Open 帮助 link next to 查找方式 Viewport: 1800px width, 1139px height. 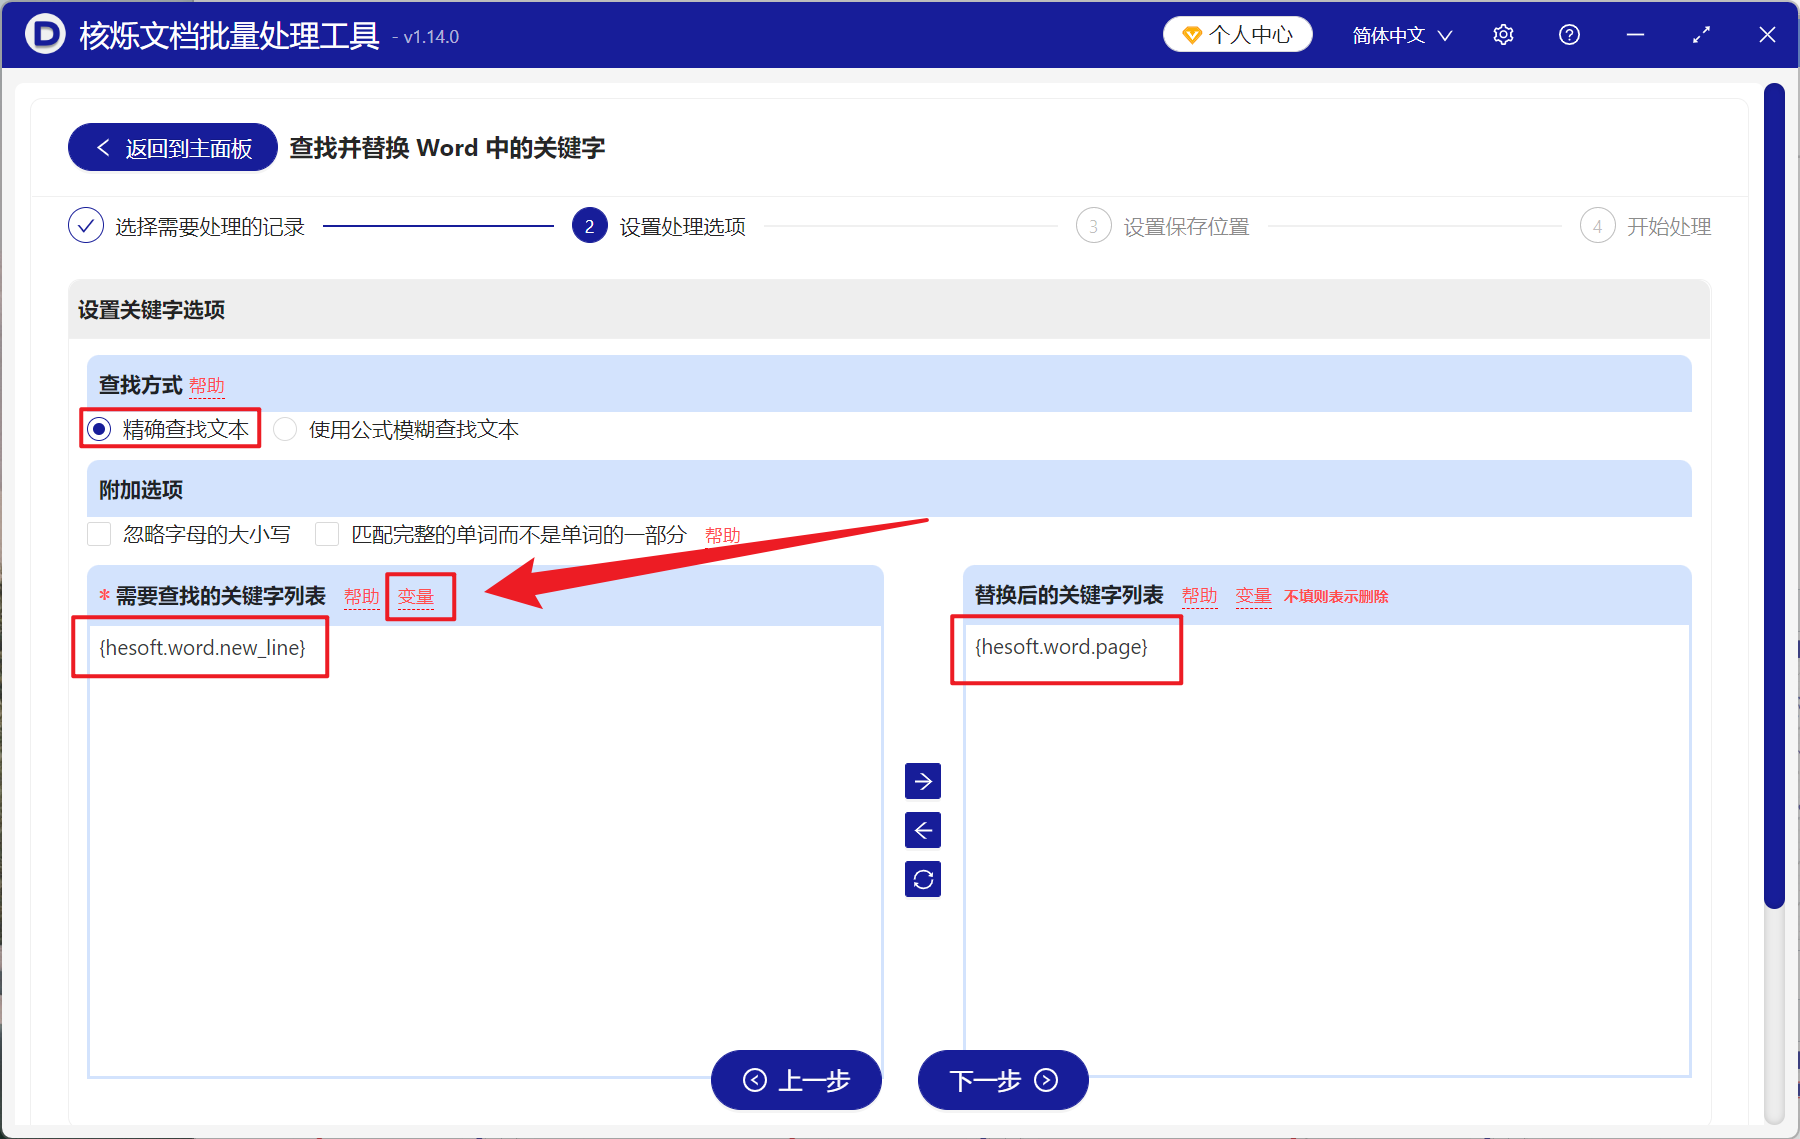(207, 386)
